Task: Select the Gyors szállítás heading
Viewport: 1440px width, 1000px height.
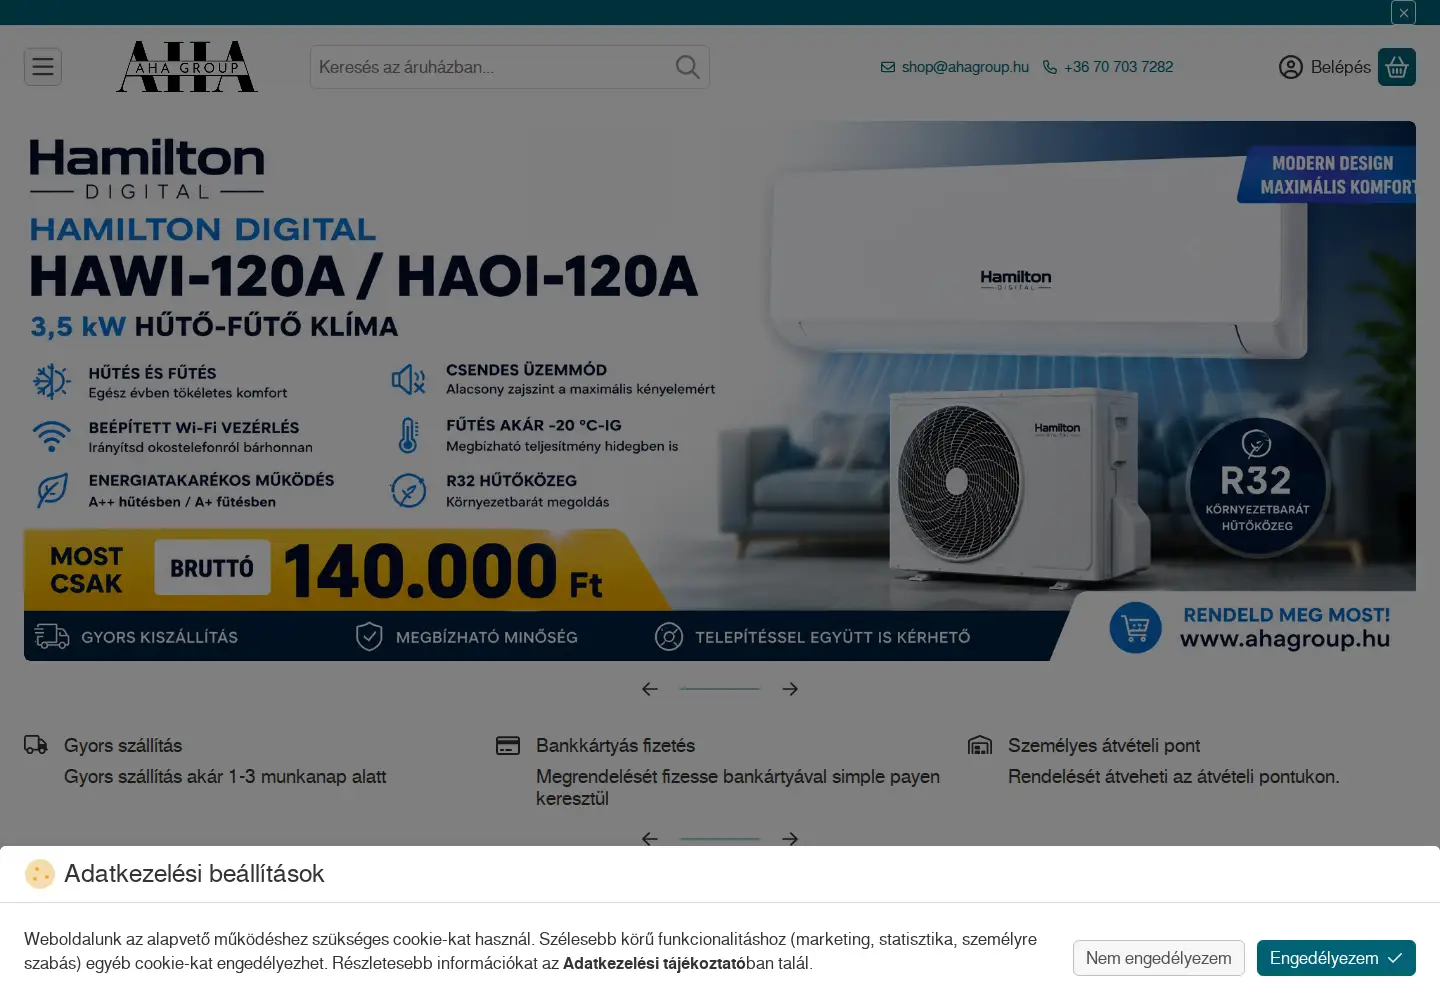Action: coord(123,745)
